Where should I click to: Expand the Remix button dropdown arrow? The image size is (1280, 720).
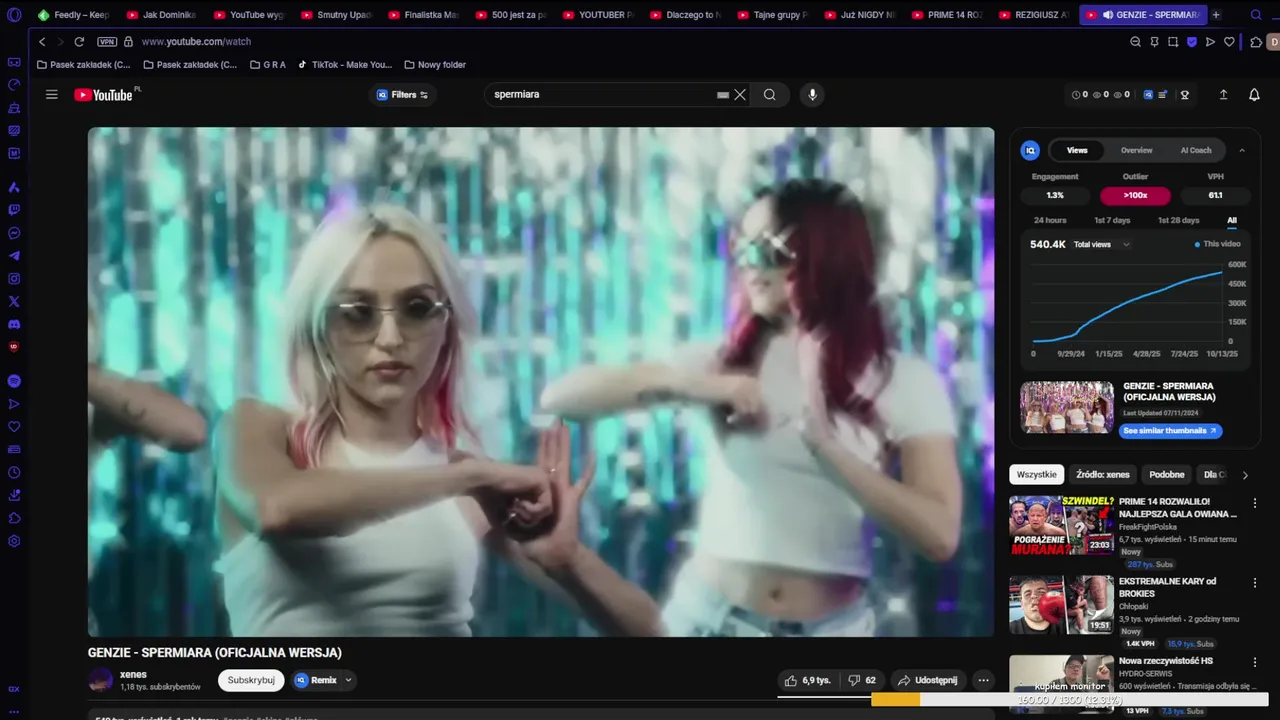click(348, 680)
